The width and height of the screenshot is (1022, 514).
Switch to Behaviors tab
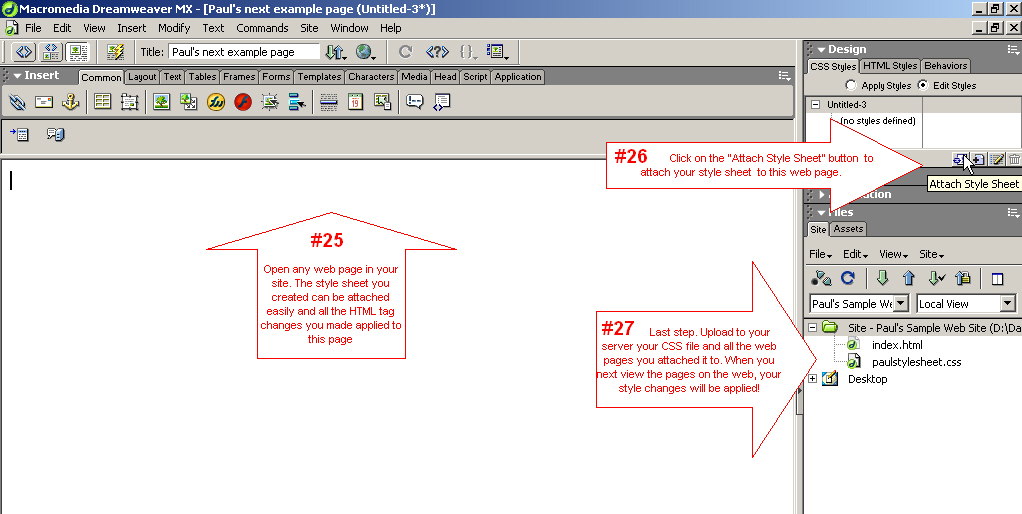[x=945, y=65]
